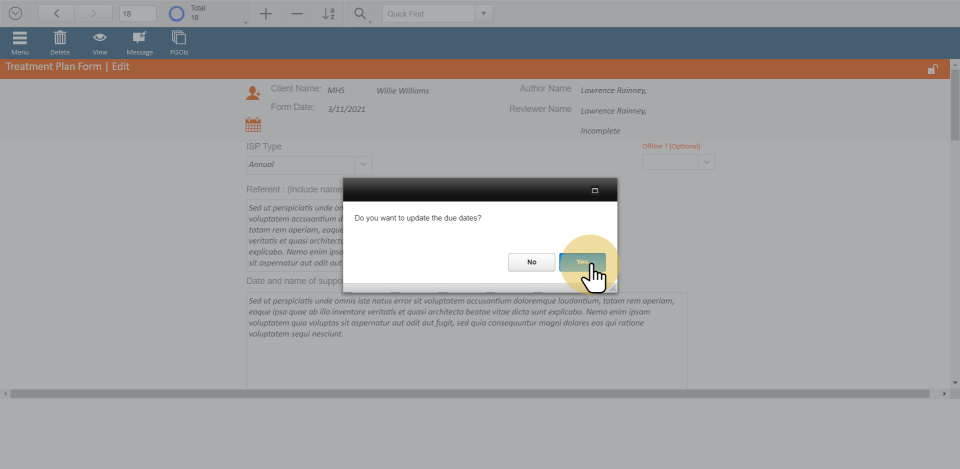Image resolution: width=960 pixels, height=469 pixels.
Task: Click the plus icon to add record
Action: tap(265, 14)
